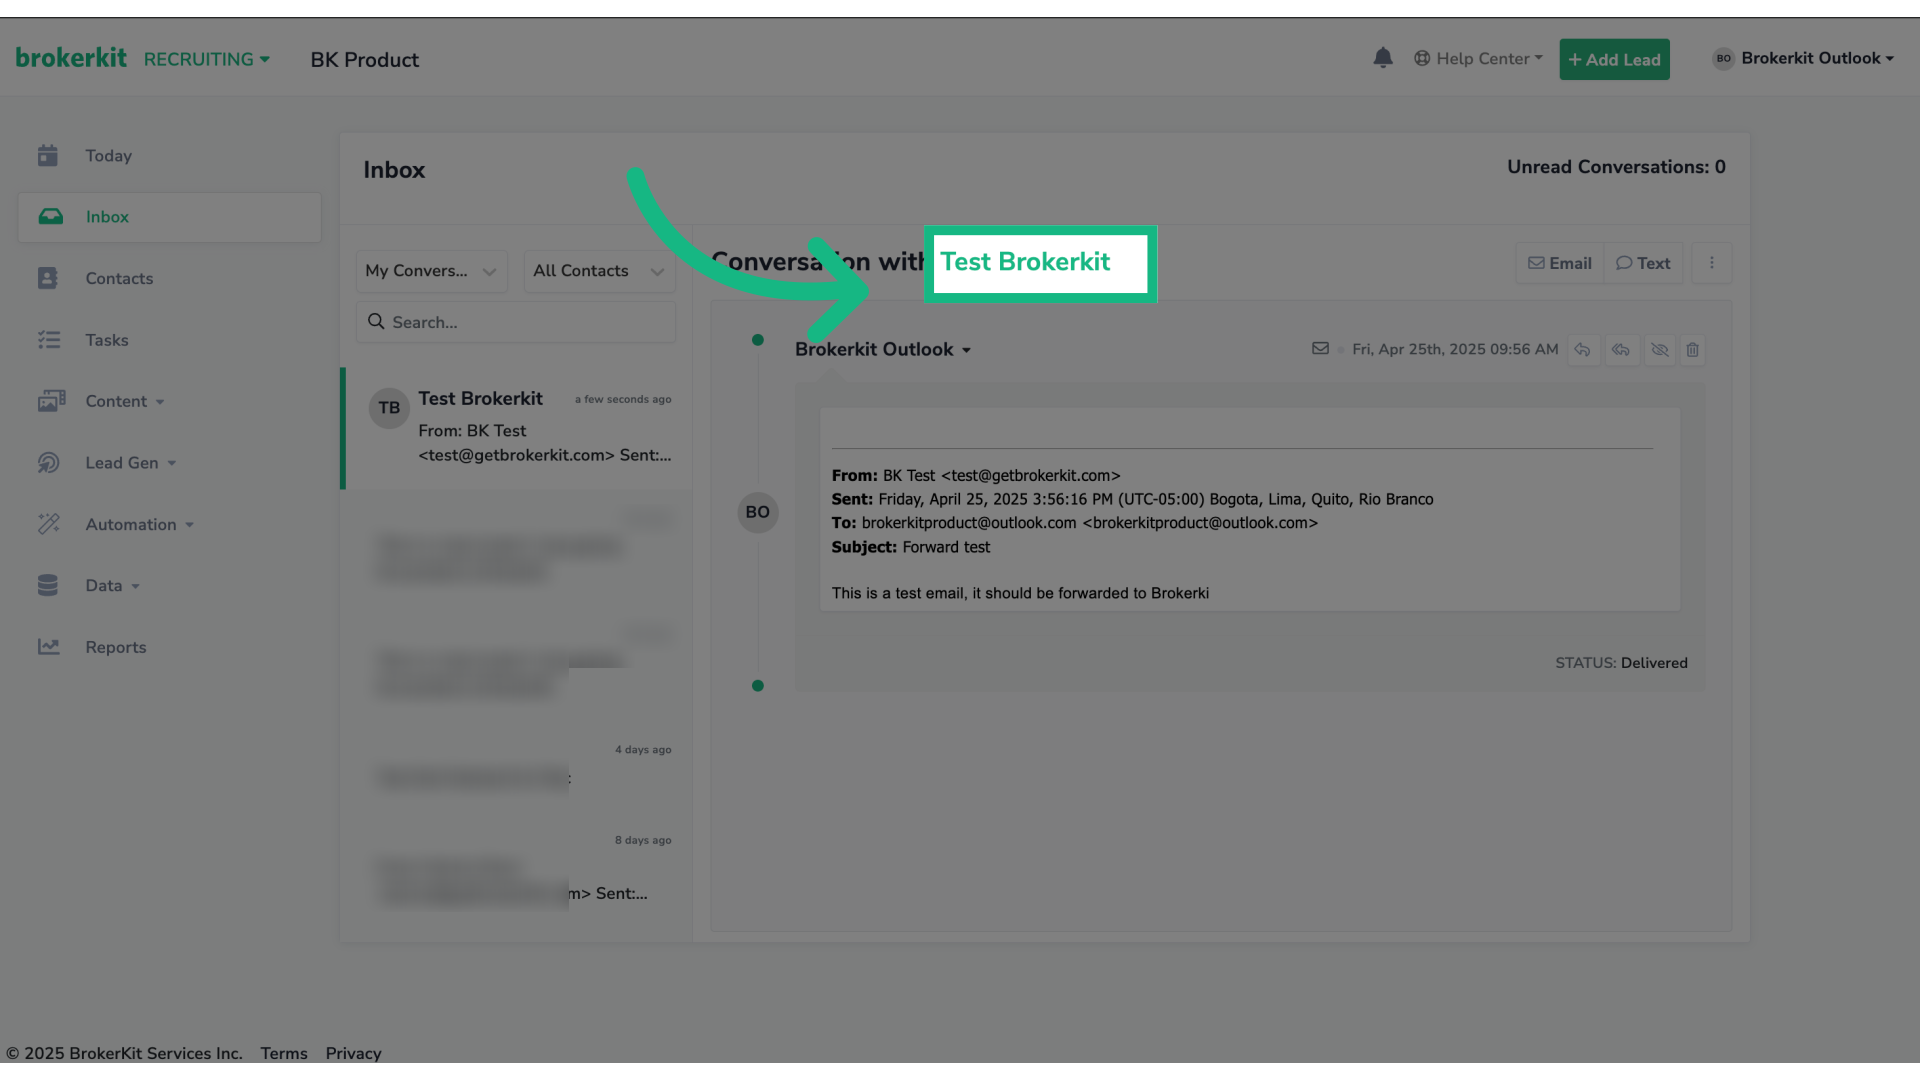Open the conversation from 8 days ago
The image size is (1920, 1080).
point(517,870)
